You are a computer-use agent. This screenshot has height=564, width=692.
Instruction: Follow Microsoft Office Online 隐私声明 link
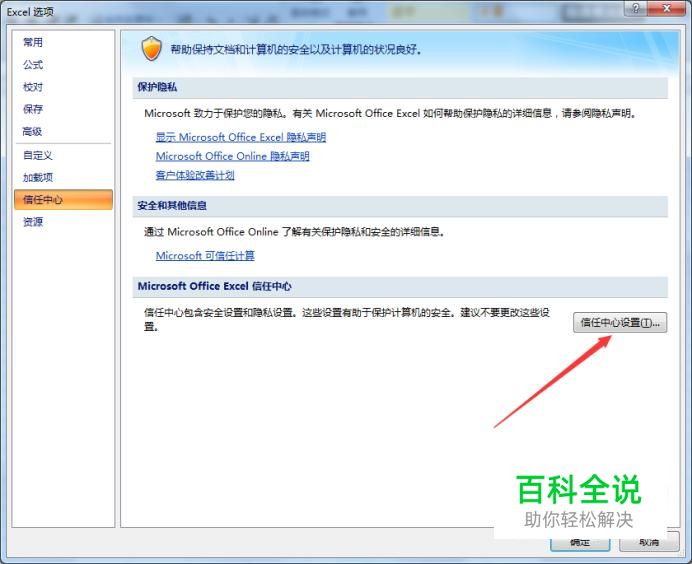click(x=233, y=156)
